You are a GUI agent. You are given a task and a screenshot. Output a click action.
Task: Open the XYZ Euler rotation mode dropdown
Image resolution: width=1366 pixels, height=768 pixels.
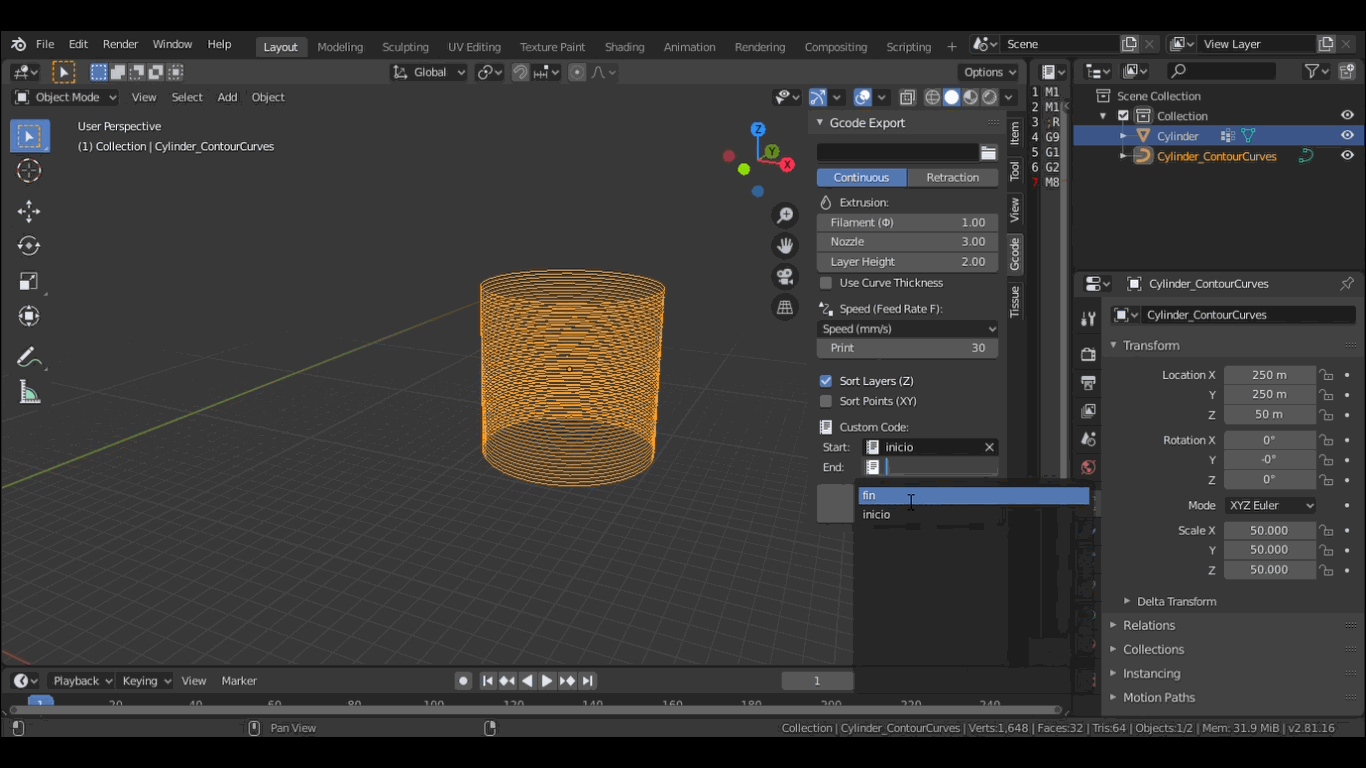[1270, 506]
